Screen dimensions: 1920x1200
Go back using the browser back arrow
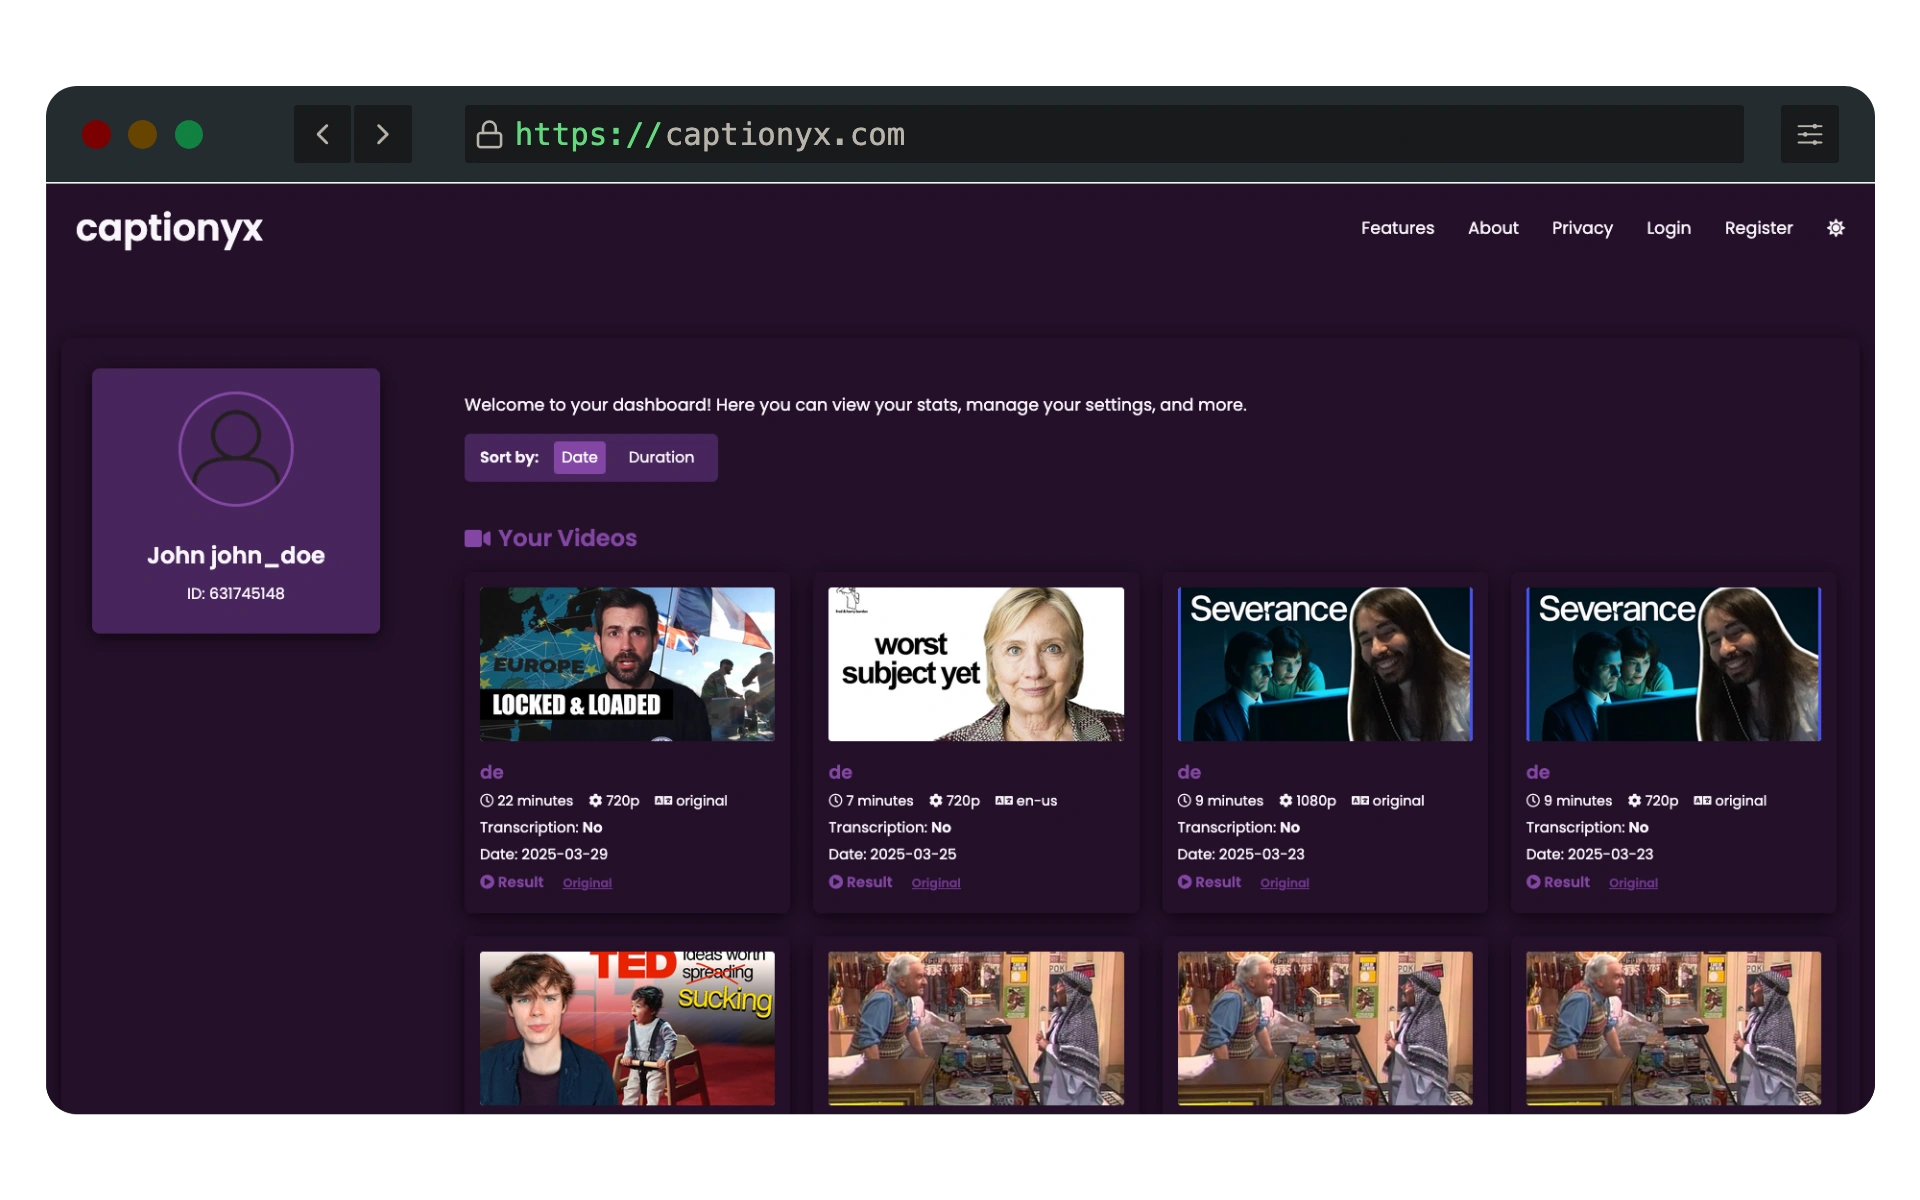point(322,134)
